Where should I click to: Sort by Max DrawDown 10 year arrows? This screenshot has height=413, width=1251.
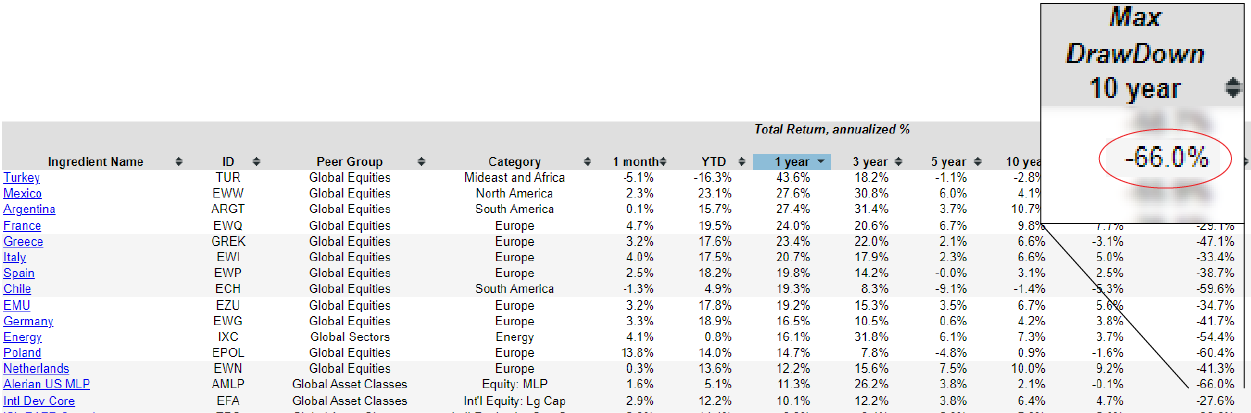coord(1233,88)
